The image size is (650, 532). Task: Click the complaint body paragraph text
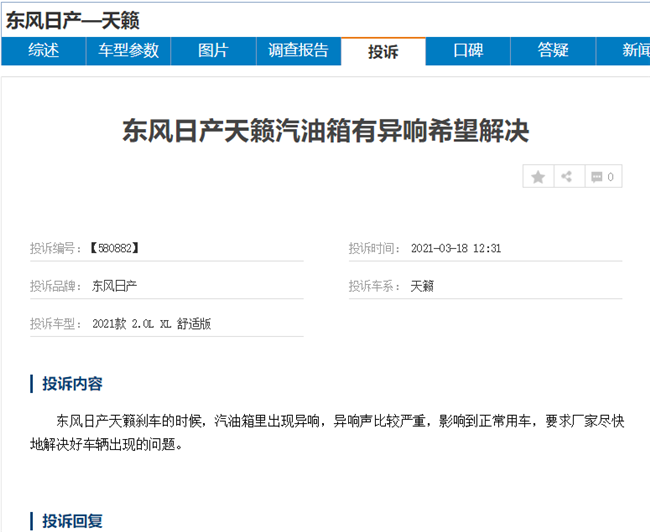click(x=327, y=433)
